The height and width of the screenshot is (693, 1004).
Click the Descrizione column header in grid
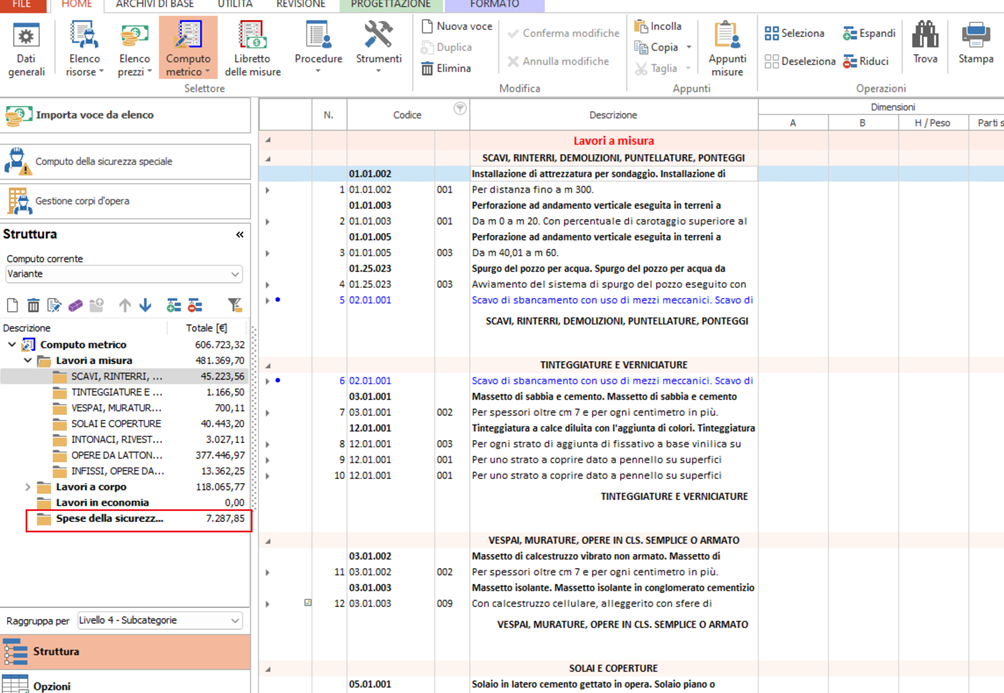click(613, 115)
